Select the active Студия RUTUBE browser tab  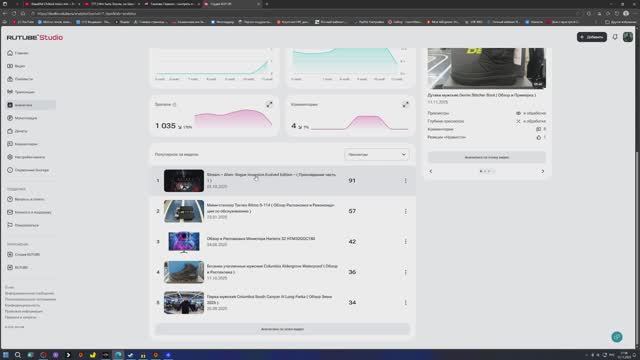231,4
